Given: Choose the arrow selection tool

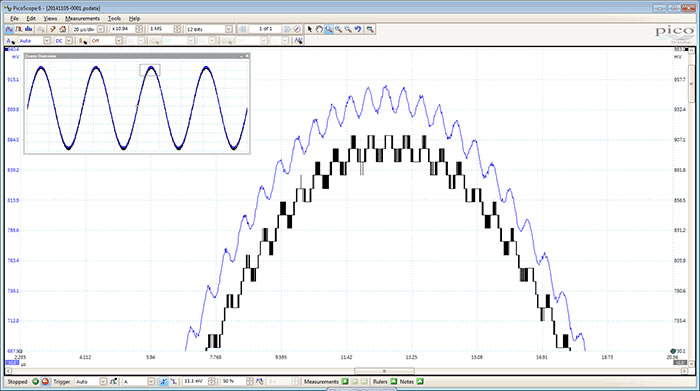Looking at the screenshot, I should coord(309,29).
